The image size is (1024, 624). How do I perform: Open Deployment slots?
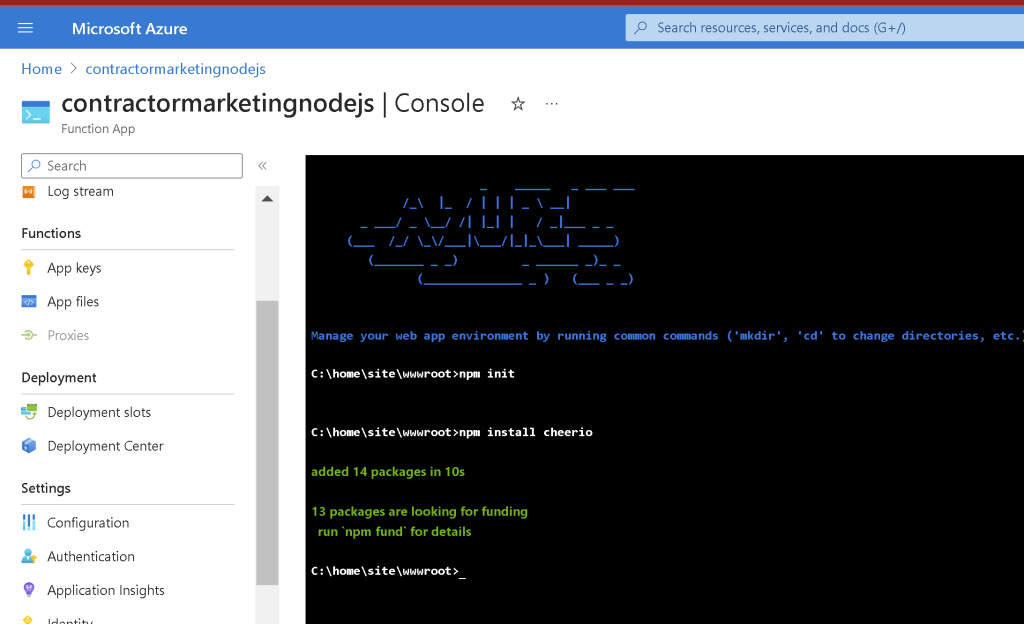click(99, 413)
